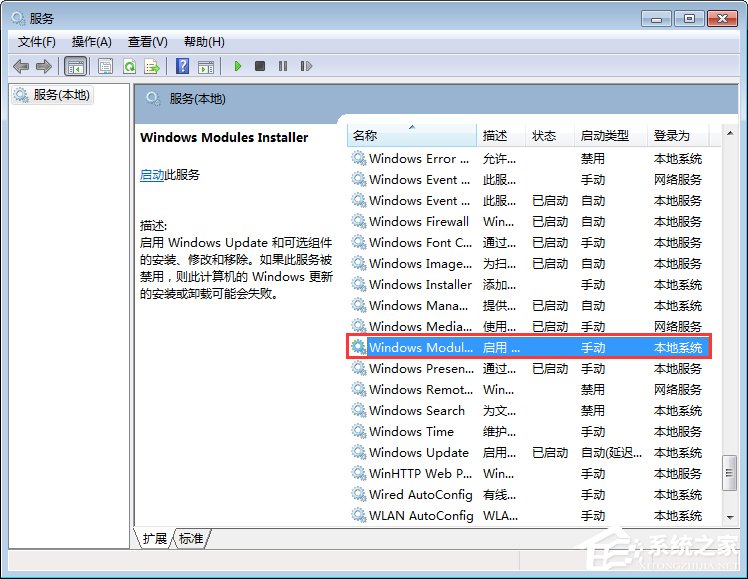Click the 服务 title bar app icon
Viewport: 748px width, 579px height.
(x=18, y=18)
